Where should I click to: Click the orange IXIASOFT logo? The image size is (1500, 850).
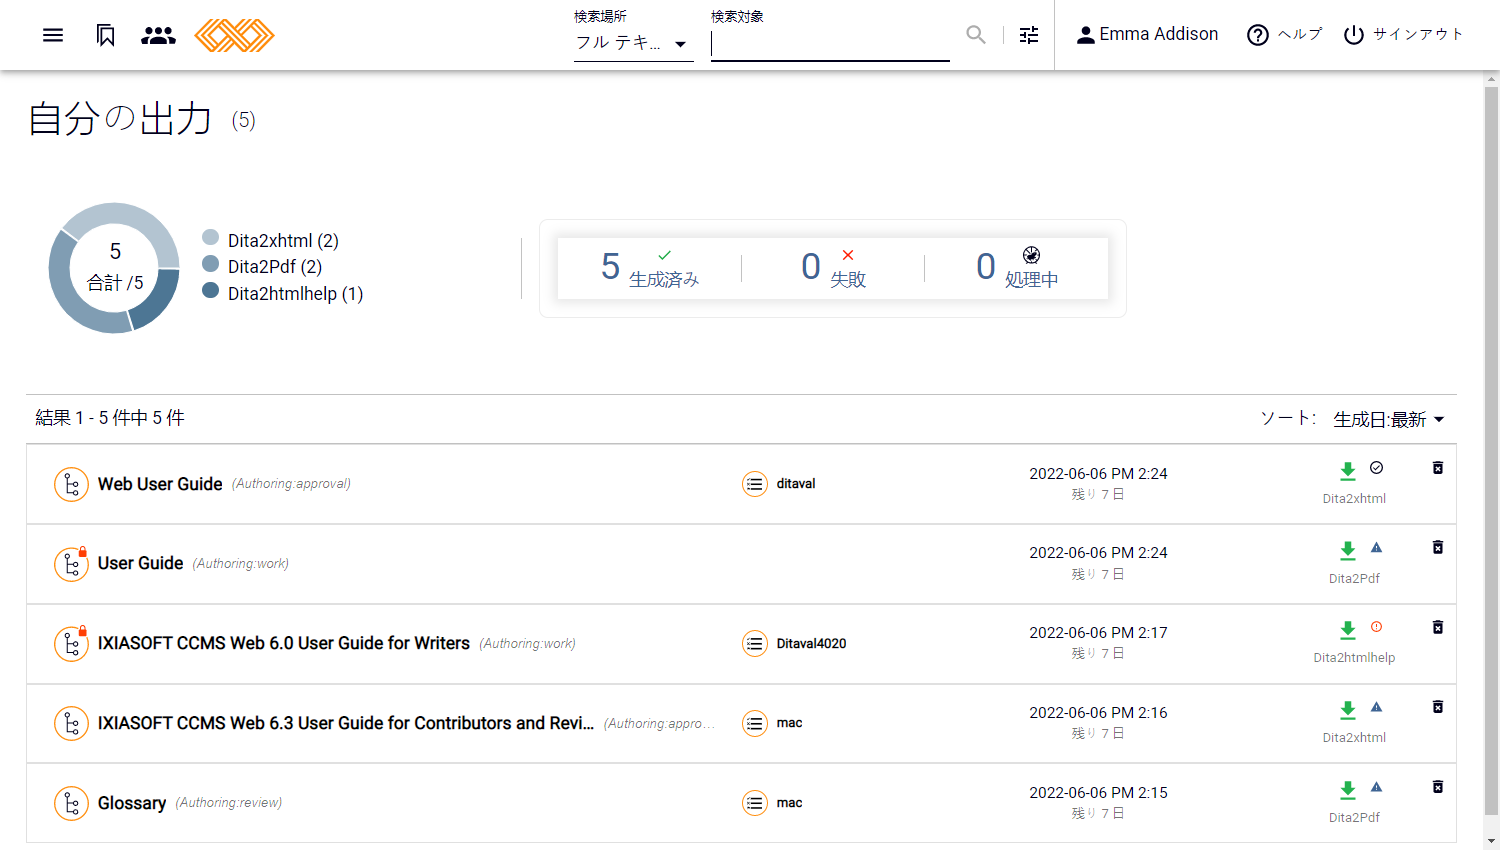pyautogui.click(x=234, y=35)
